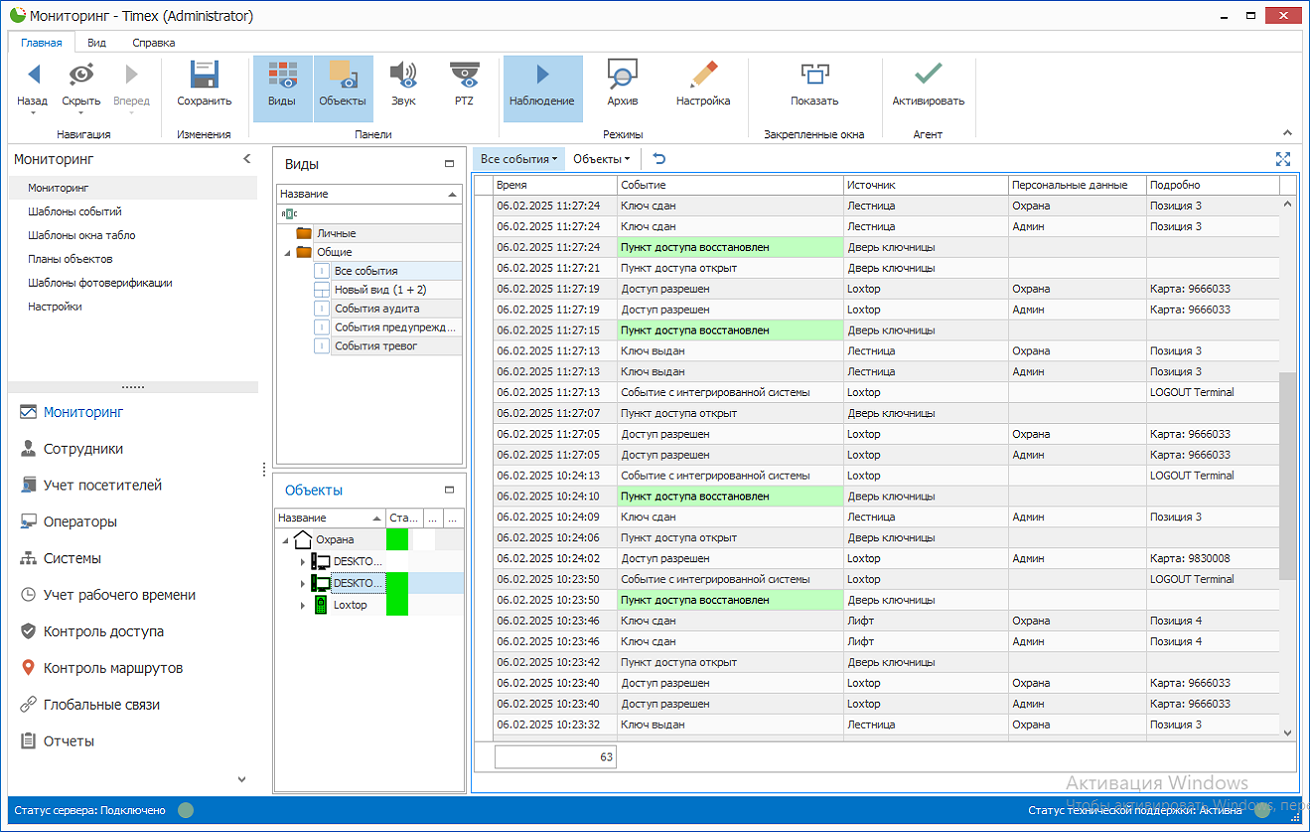The image size is (1310, 832).
Task: Click the events table vertical scrollbar
Action: pos(1288,475)
